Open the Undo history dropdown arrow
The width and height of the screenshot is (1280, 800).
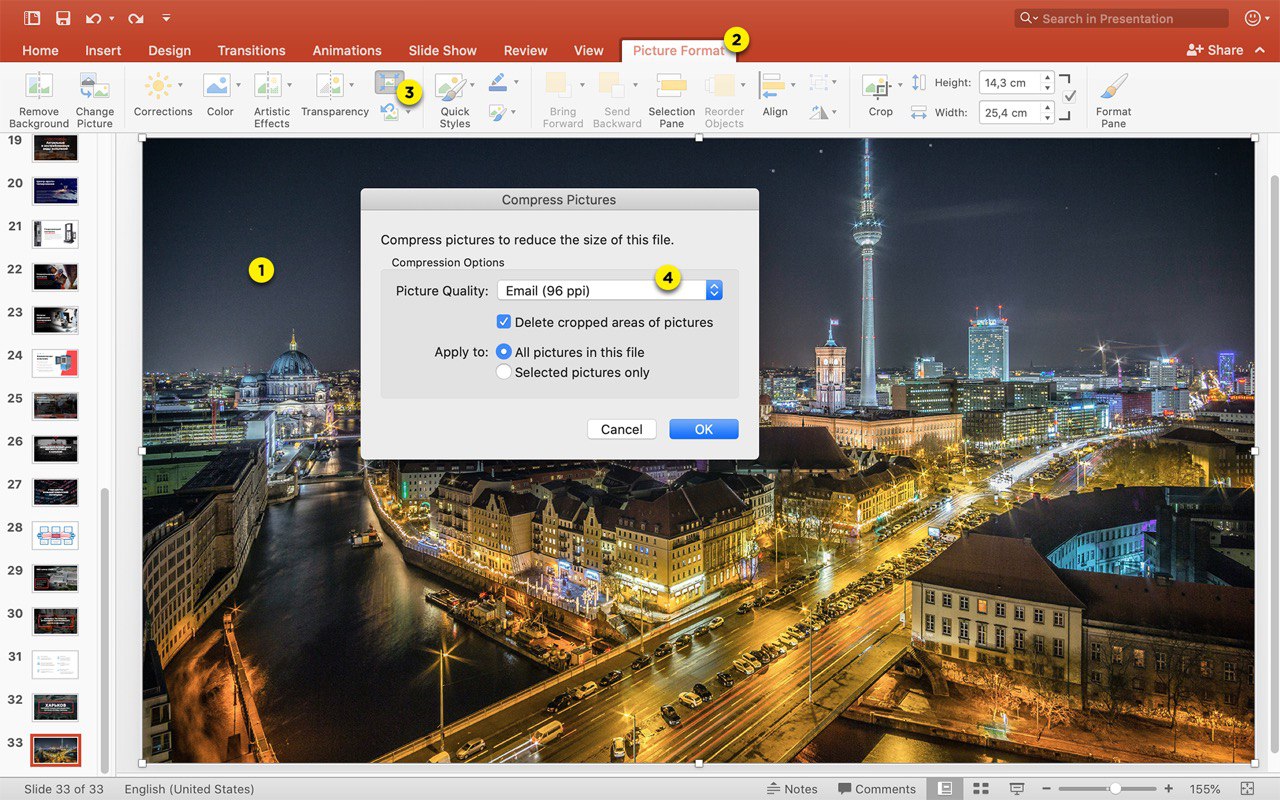point(111,19)
